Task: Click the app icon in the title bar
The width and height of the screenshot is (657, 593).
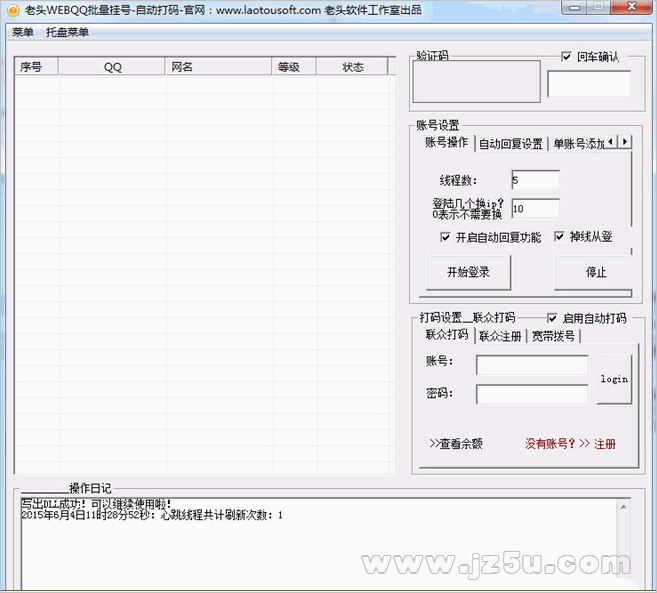Action: (x=13, y=10)
